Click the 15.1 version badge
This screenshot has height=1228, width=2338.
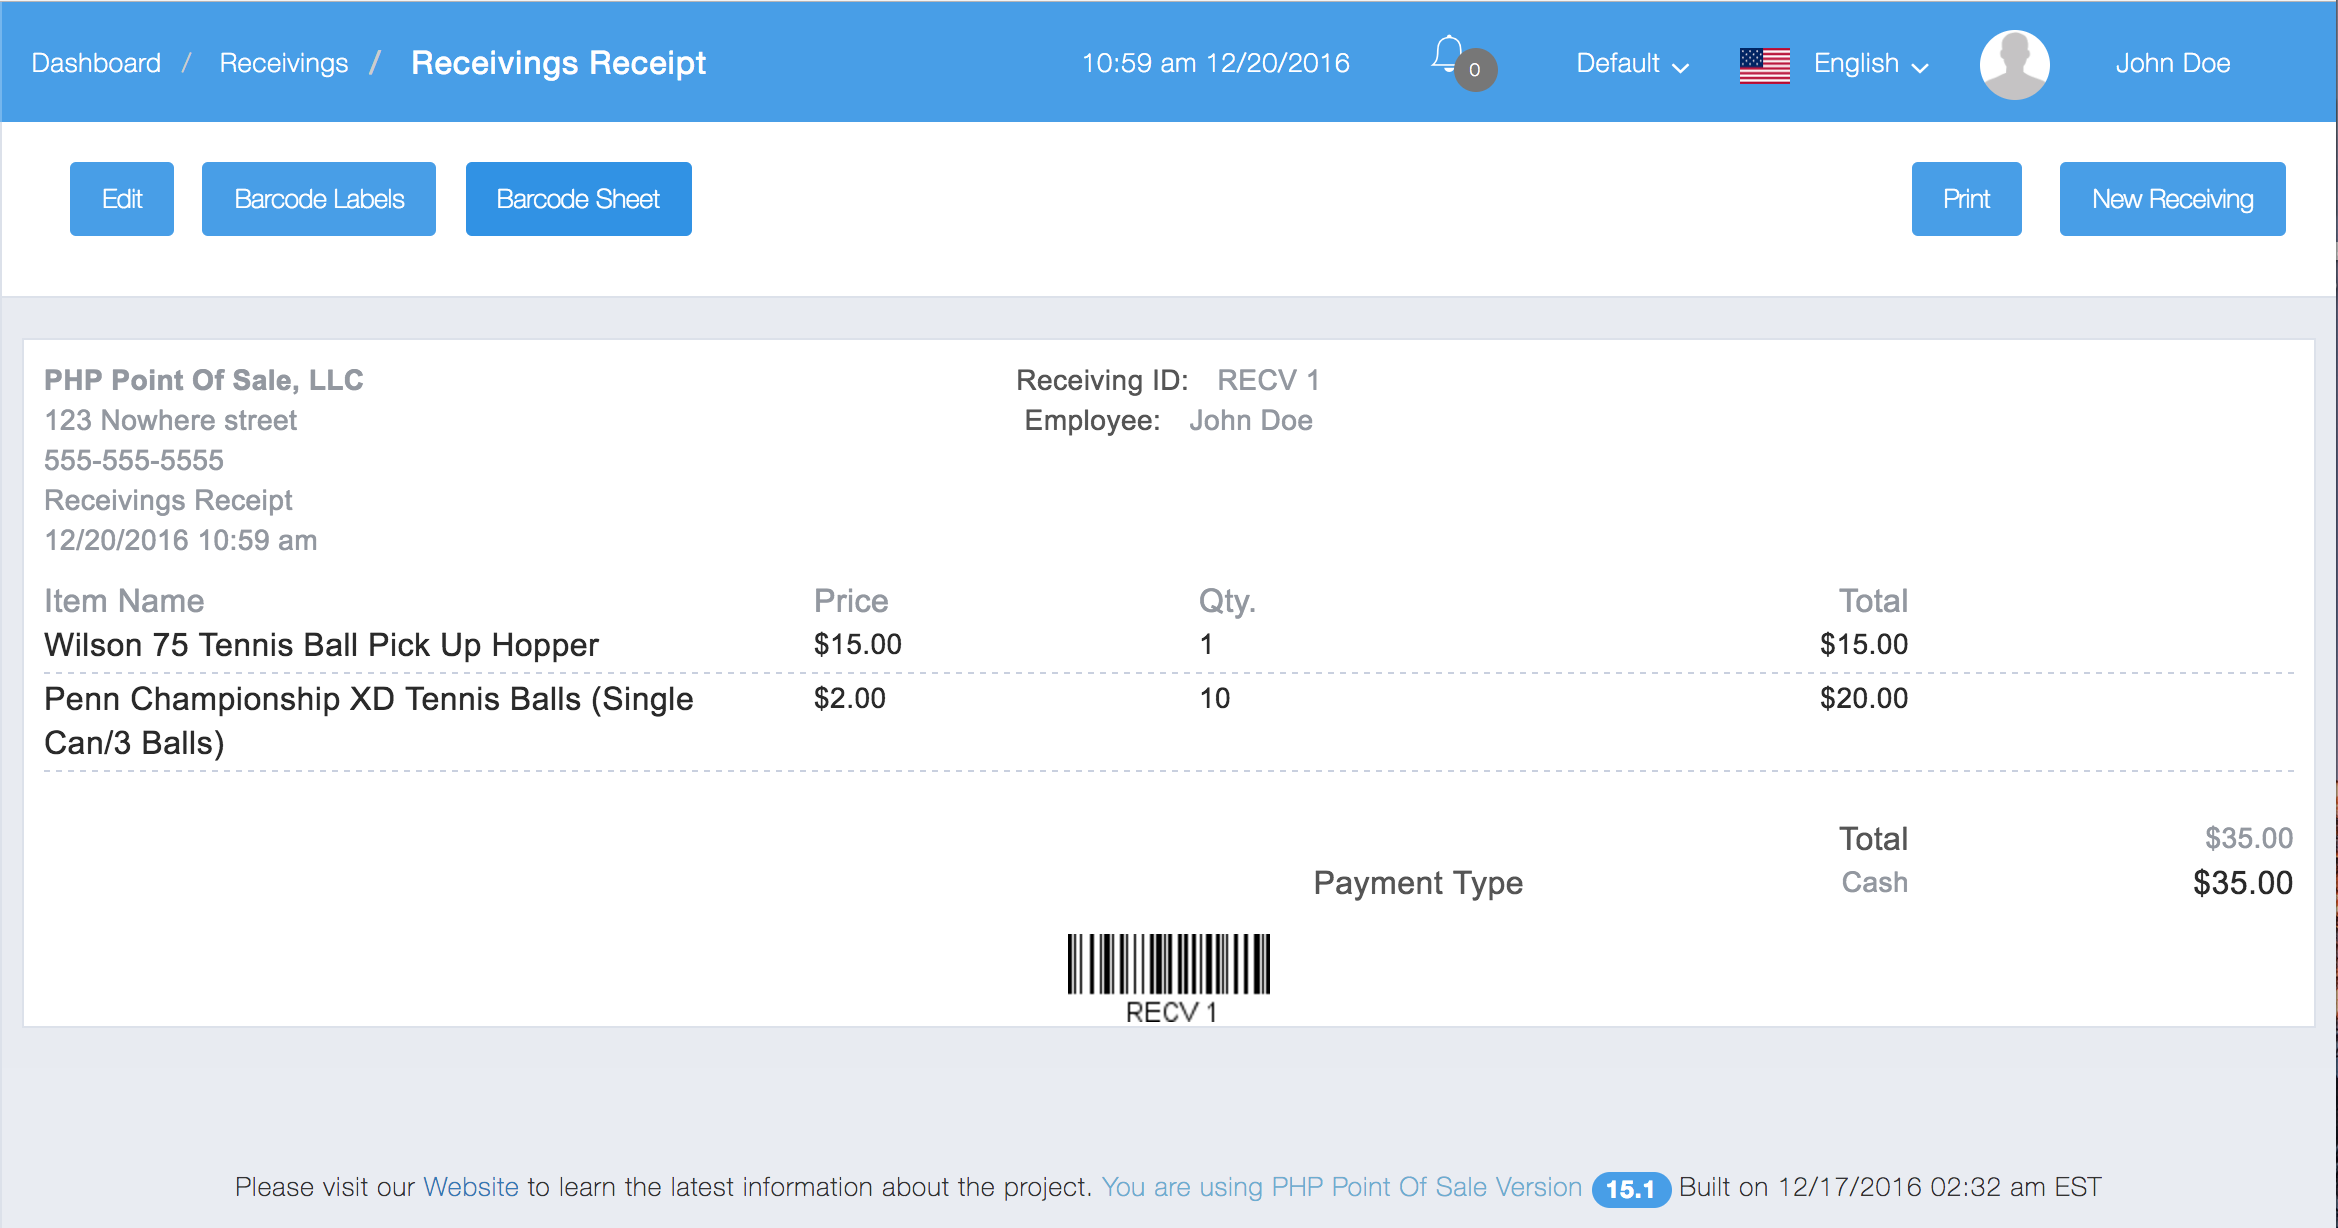pyautogui.click(x=1630, y=1189)
